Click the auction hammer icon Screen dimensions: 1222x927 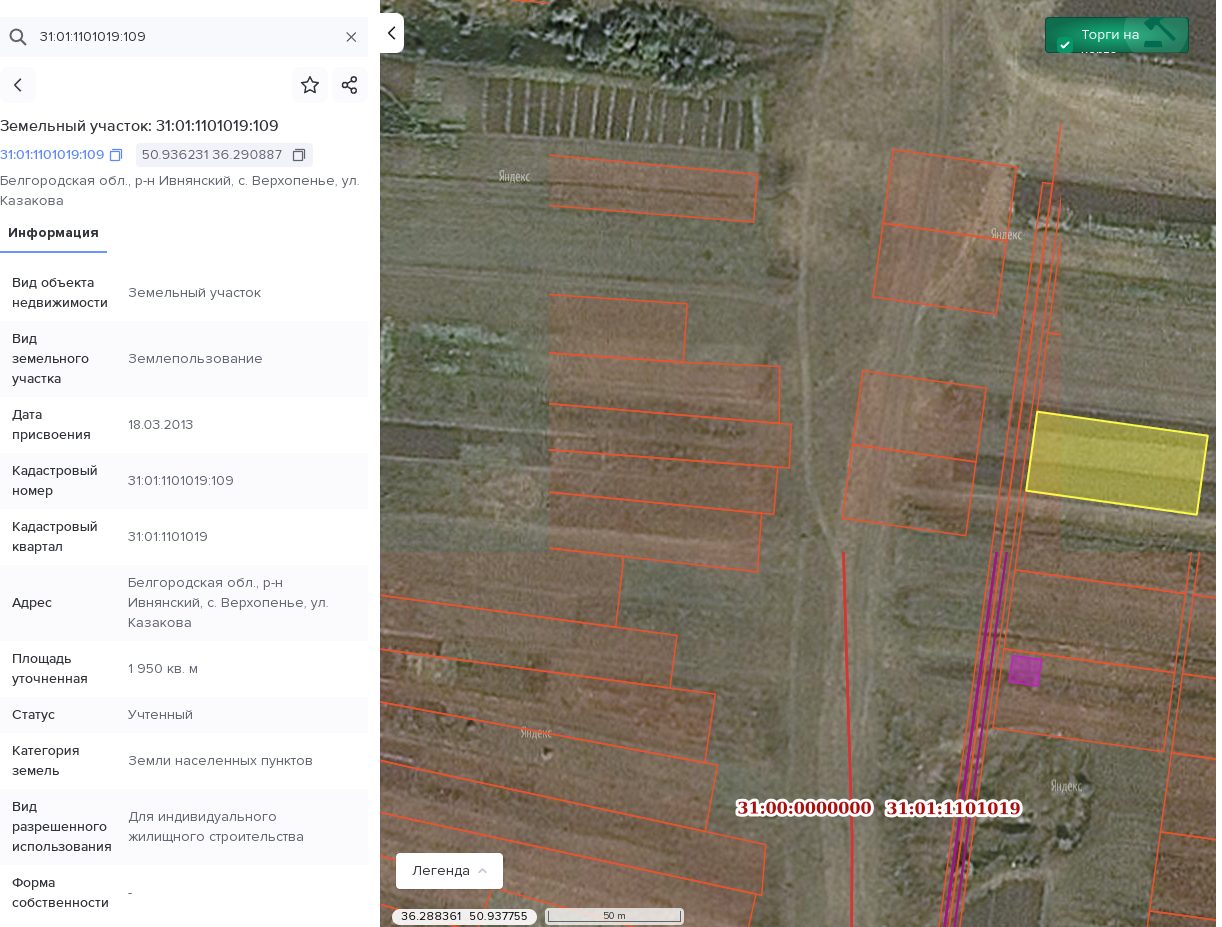coord(1159,33)
